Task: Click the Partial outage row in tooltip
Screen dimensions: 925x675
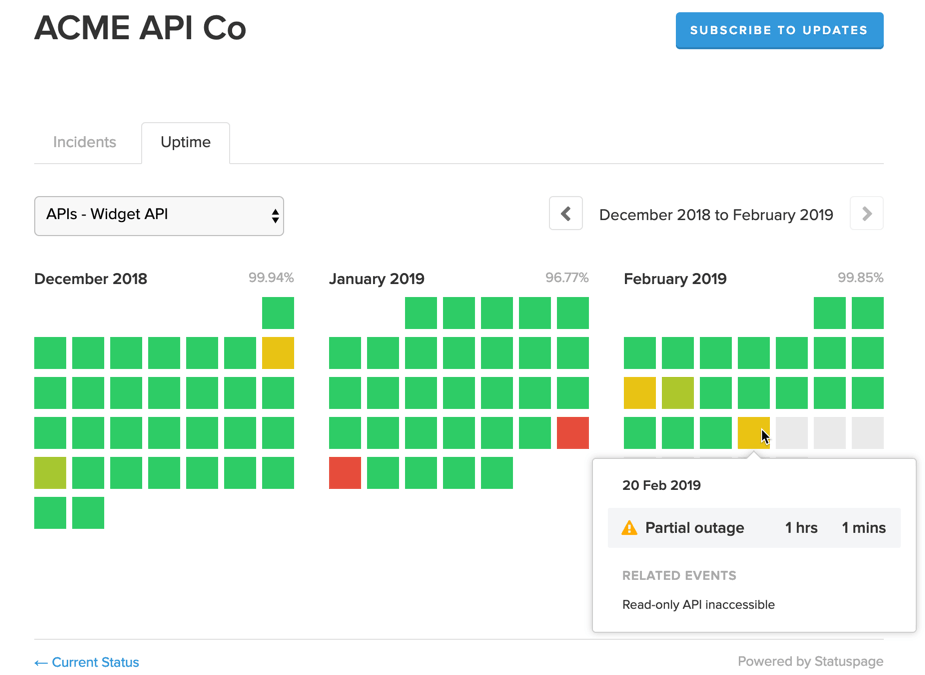Action: [754, 527]
